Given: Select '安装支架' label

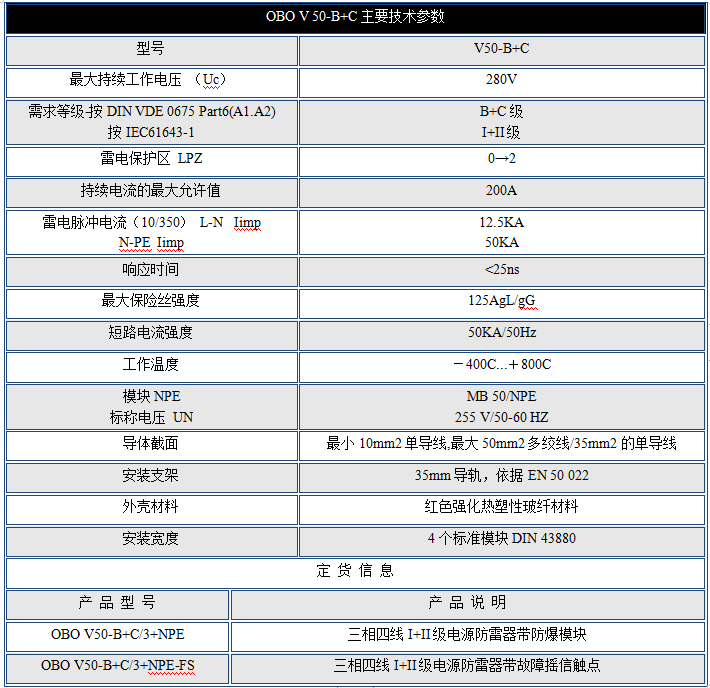Looking at the screenshot, I should [150, 476].
